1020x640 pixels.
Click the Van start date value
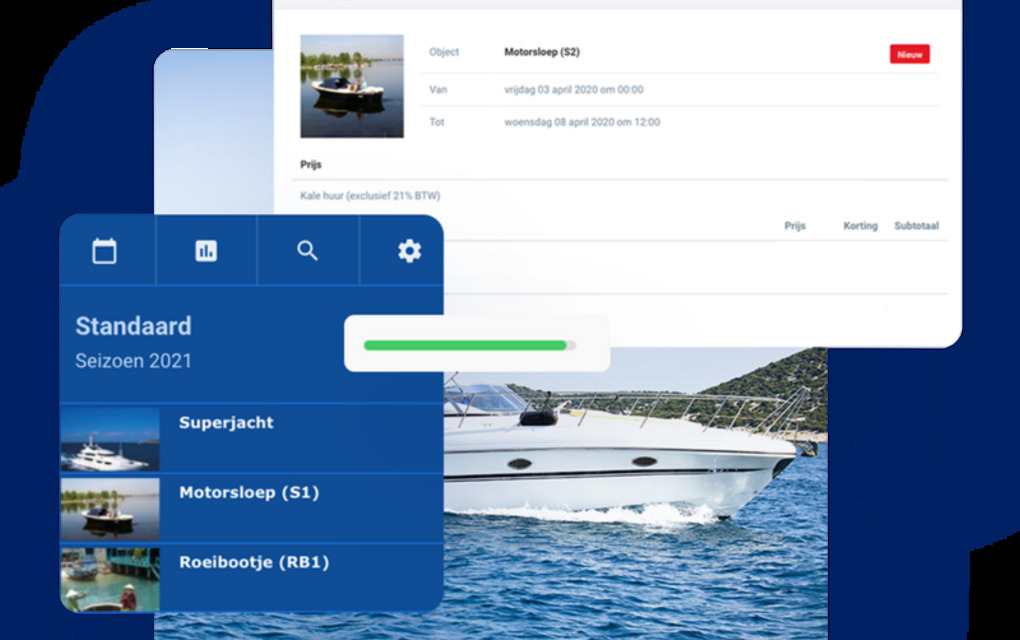click(573, 90)
